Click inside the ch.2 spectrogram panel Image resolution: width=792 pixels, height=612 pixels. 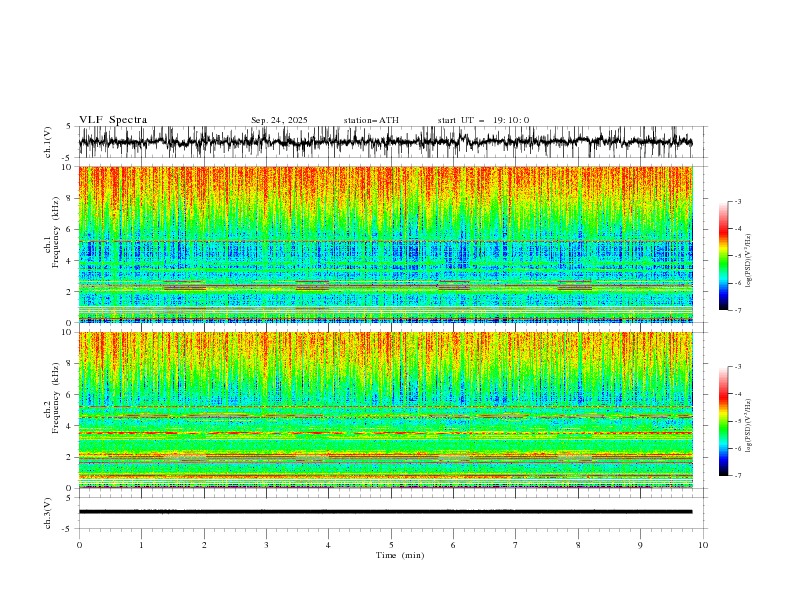click(385, 410)
